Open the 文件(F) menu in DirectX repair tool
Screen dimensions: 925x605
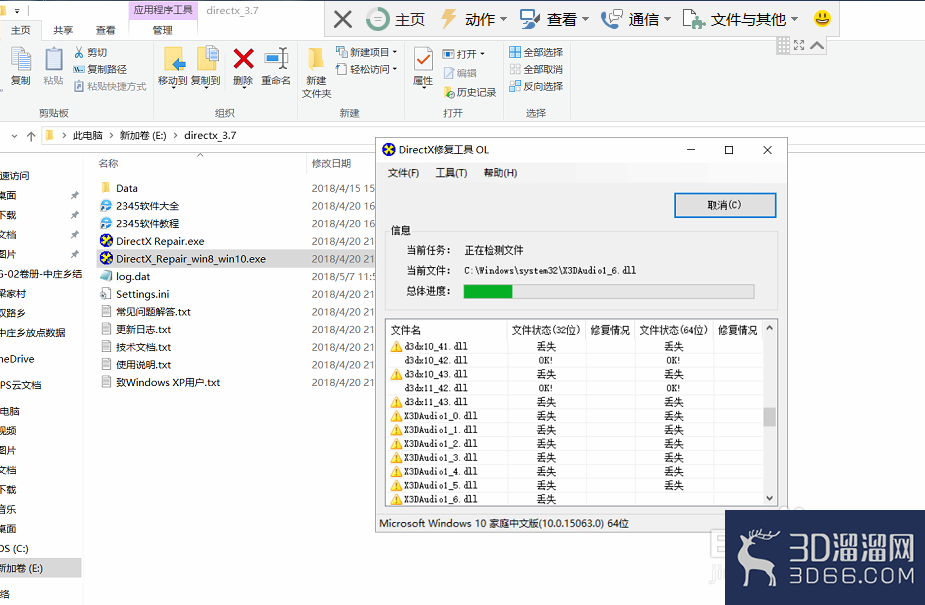[403, 172]
